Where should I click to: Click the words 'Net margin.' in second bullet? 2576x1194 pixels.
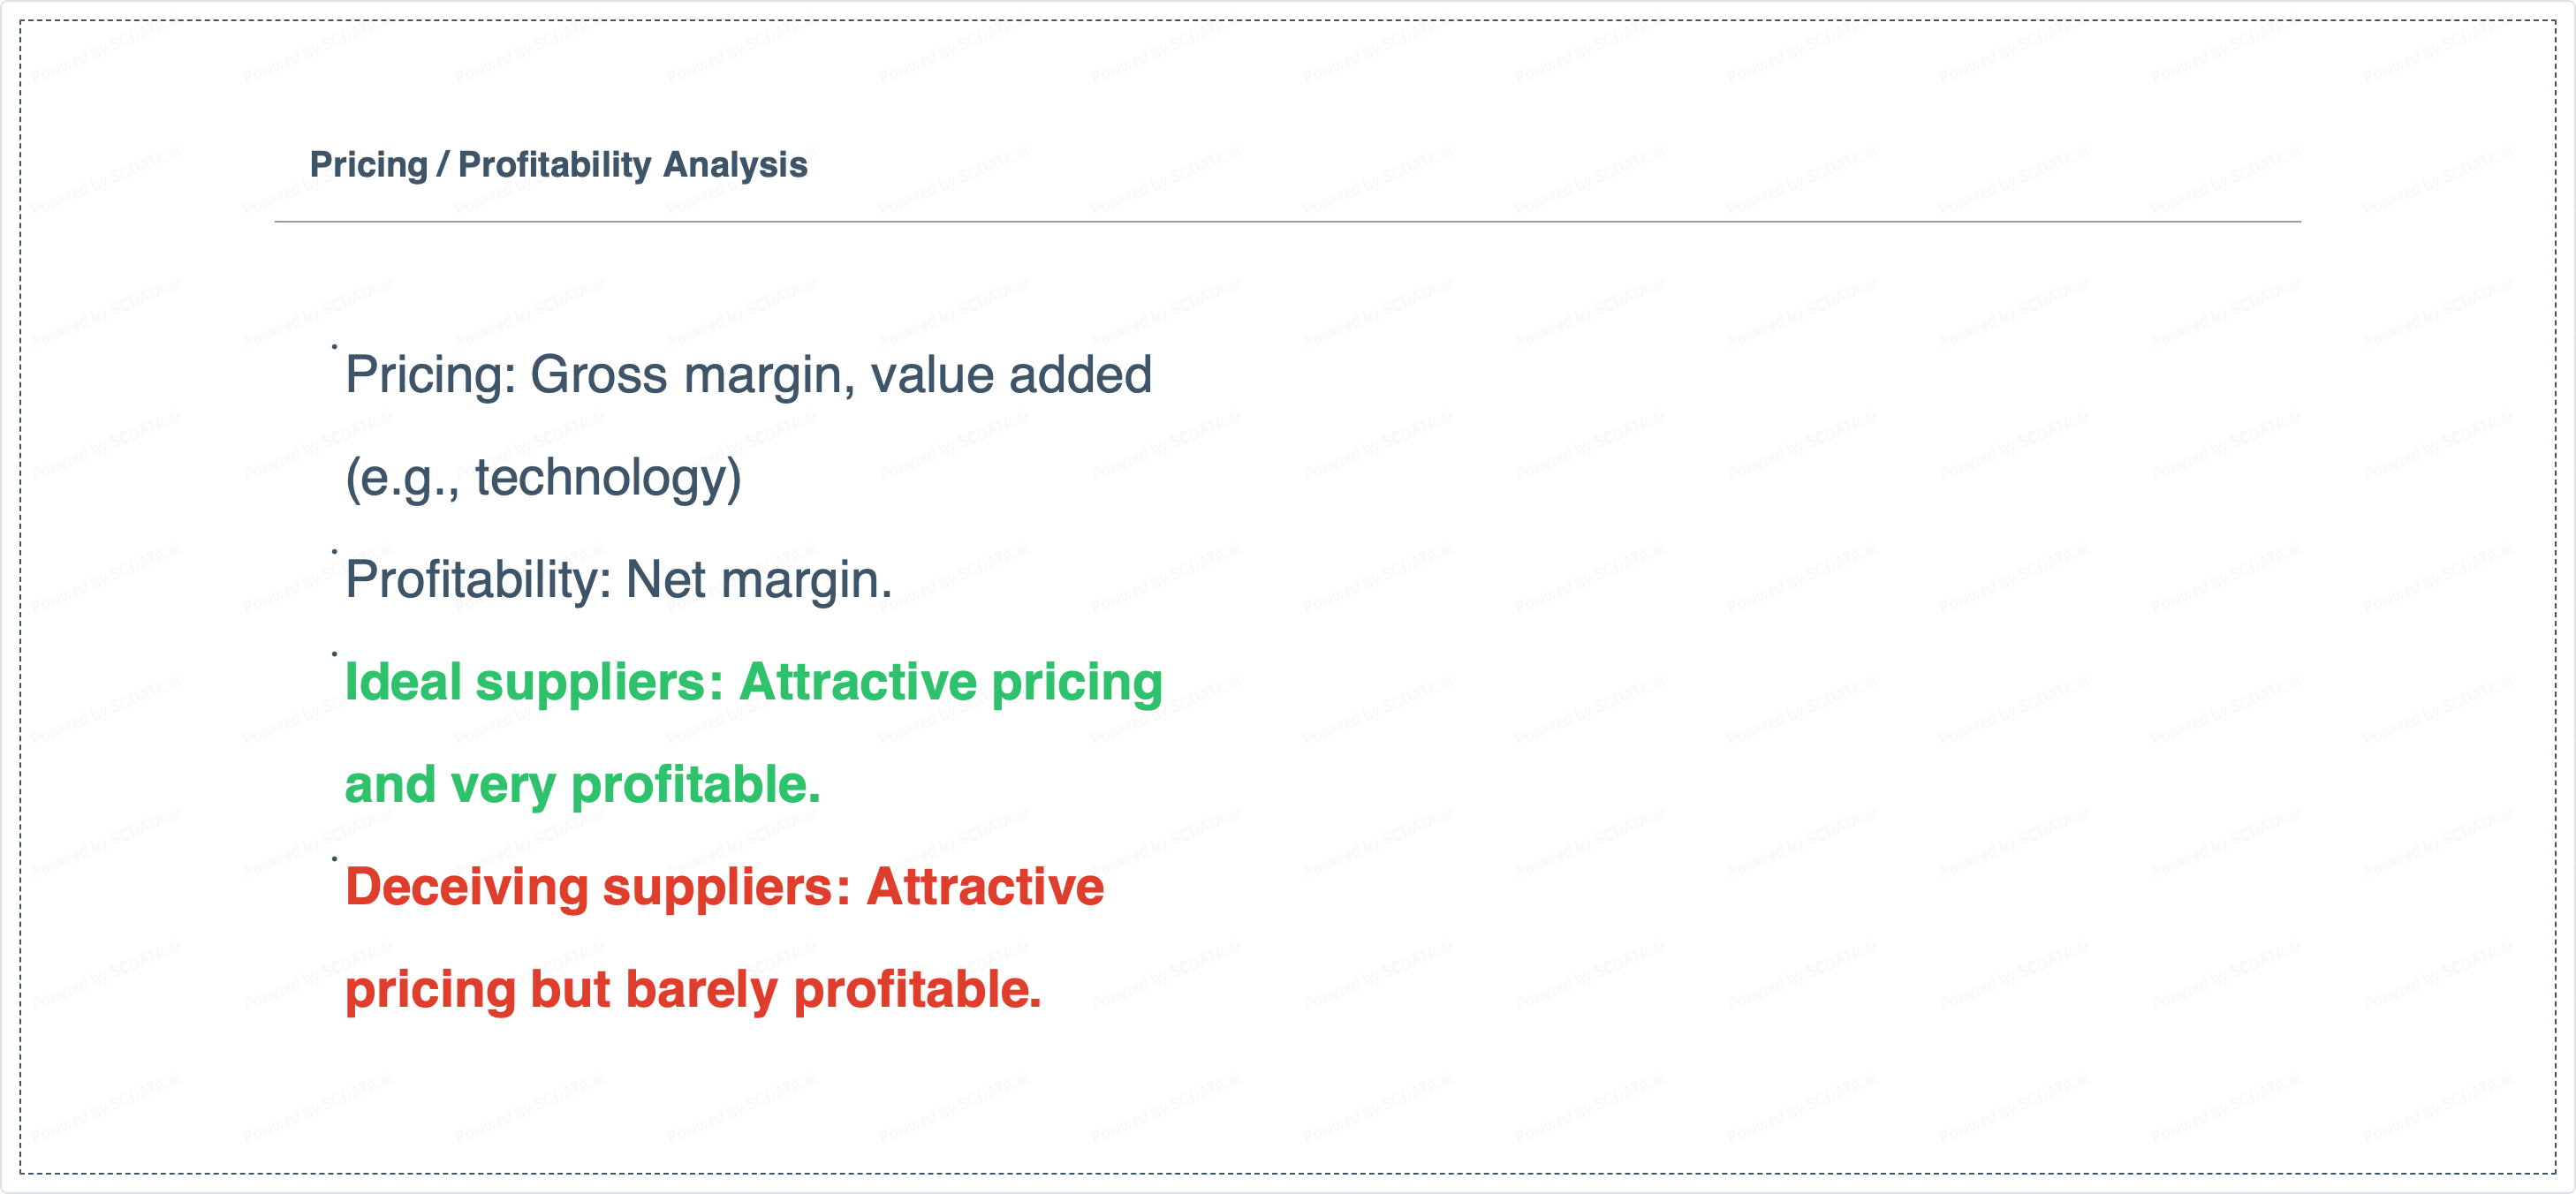point(759,580)
